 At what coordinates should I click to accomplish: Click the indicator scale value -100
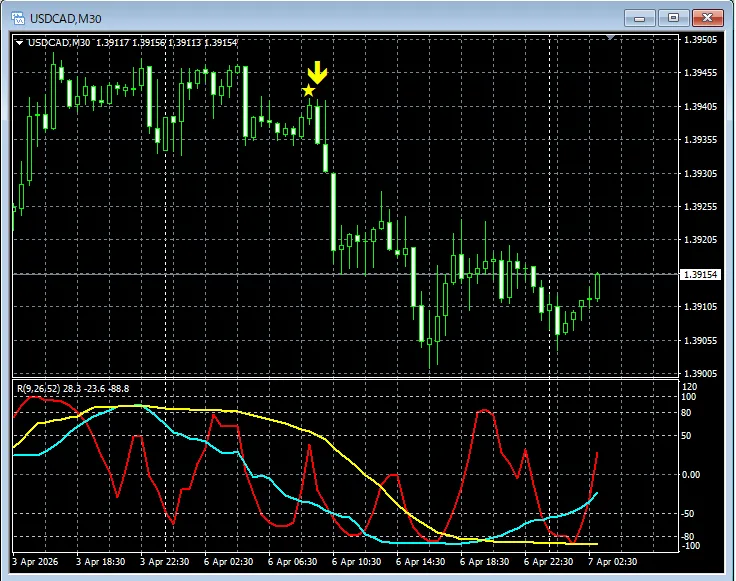[x=690, y=546]
